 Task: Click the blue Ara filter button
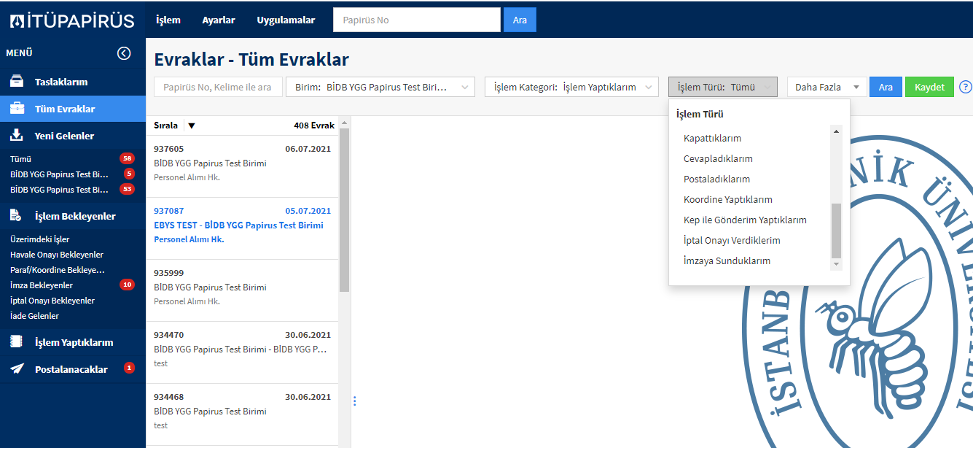(x=886, y=87)
